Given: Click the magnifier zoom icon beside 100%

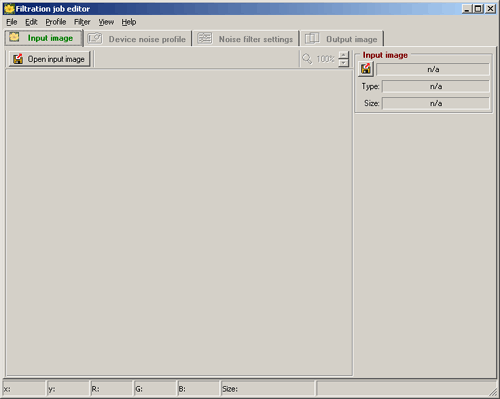Looking at the screenshot, I should click(x=307, y=59).
